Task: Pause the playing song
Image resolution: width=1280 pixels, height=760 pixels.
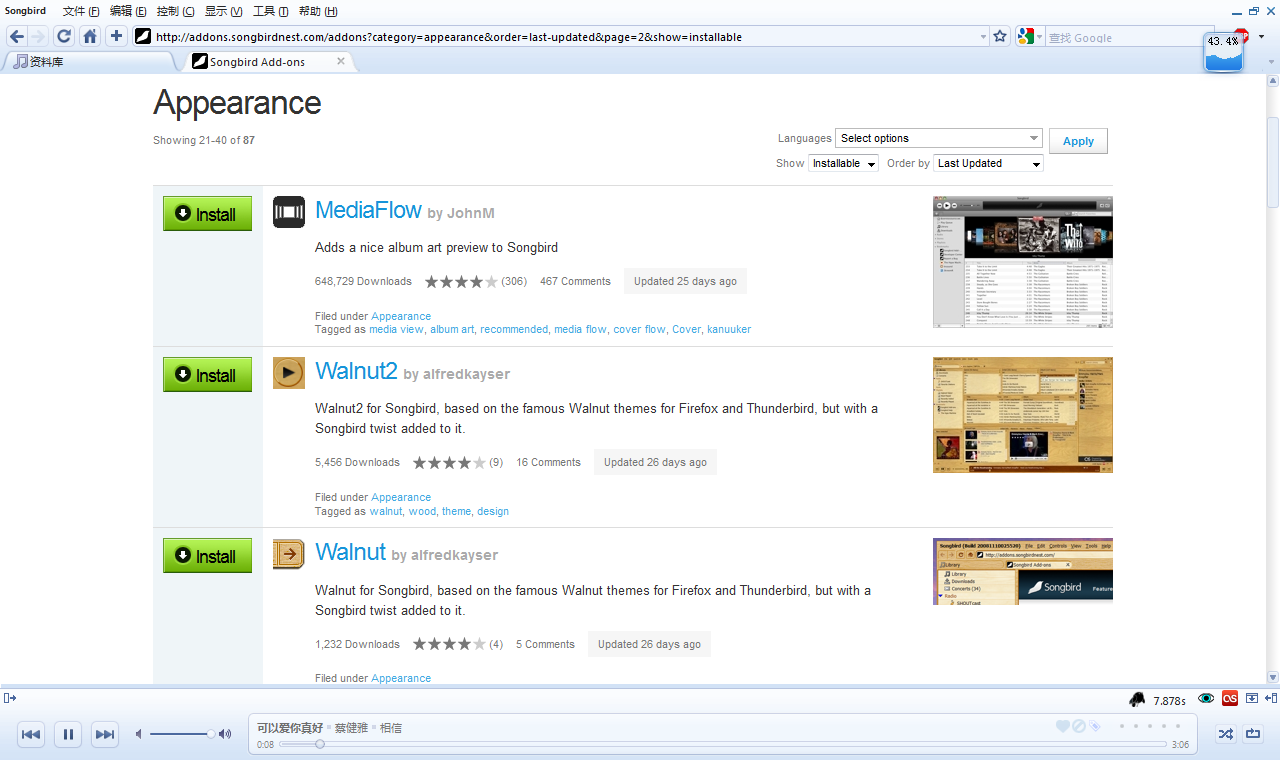Action: click(68, 734)
